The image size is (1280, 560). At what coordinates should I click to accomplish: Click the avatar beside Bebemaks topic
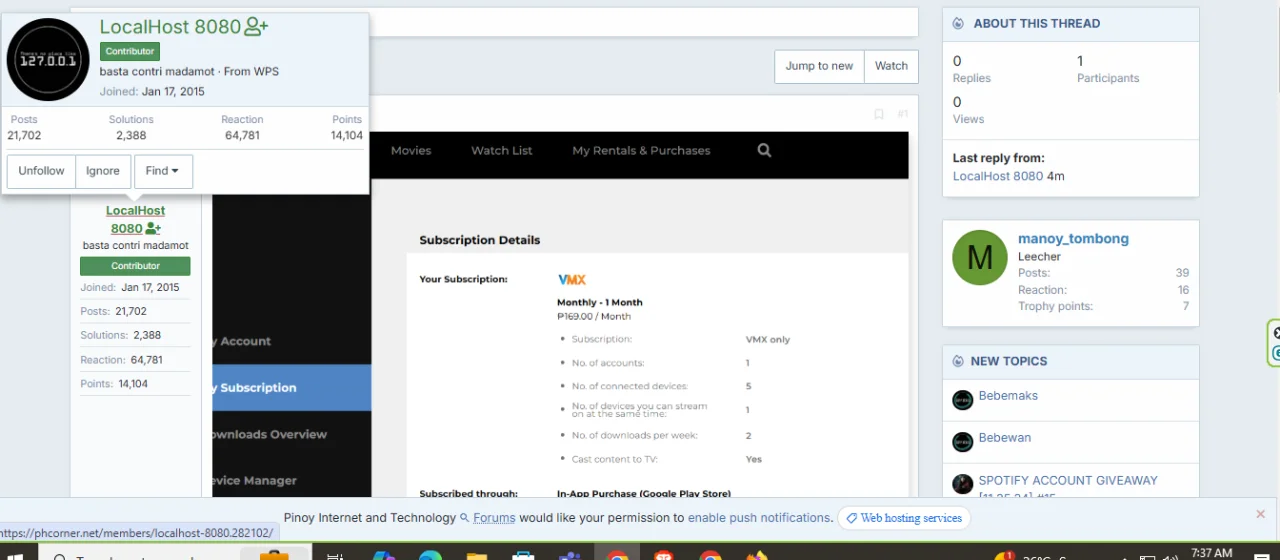point(962,400)
